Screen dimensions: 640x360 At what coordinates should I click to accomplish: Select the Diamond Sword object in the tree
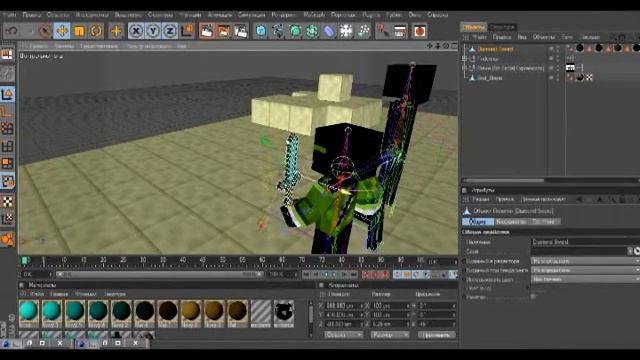(x=495, y=49)
